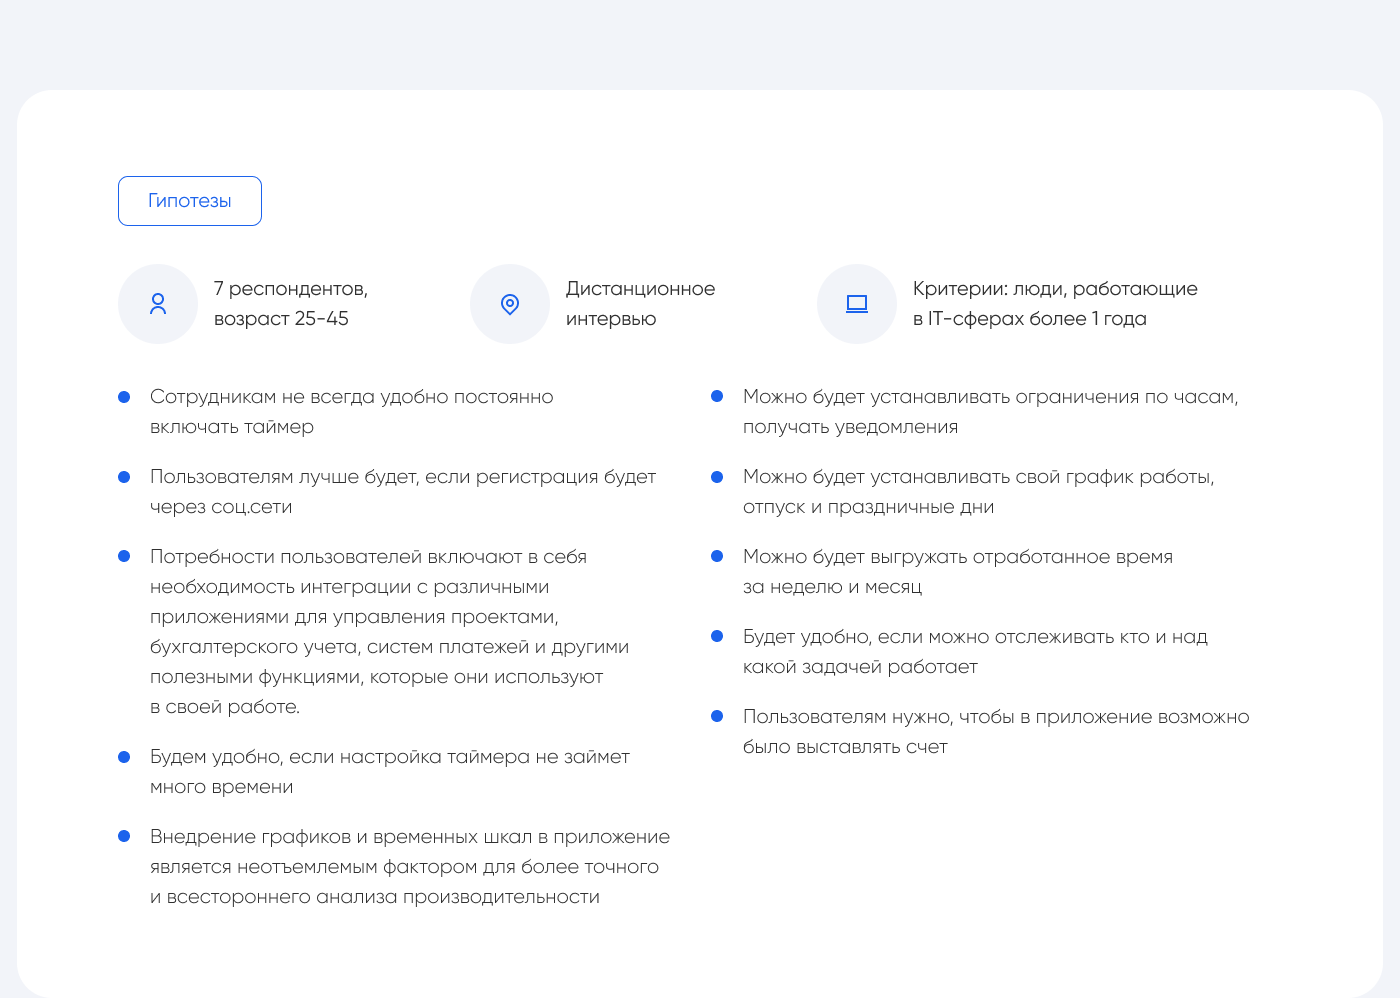Click the 'через соц.сети' hypothesis text
The height and width of the screenshot is (998, 1400).
(221, 507)
